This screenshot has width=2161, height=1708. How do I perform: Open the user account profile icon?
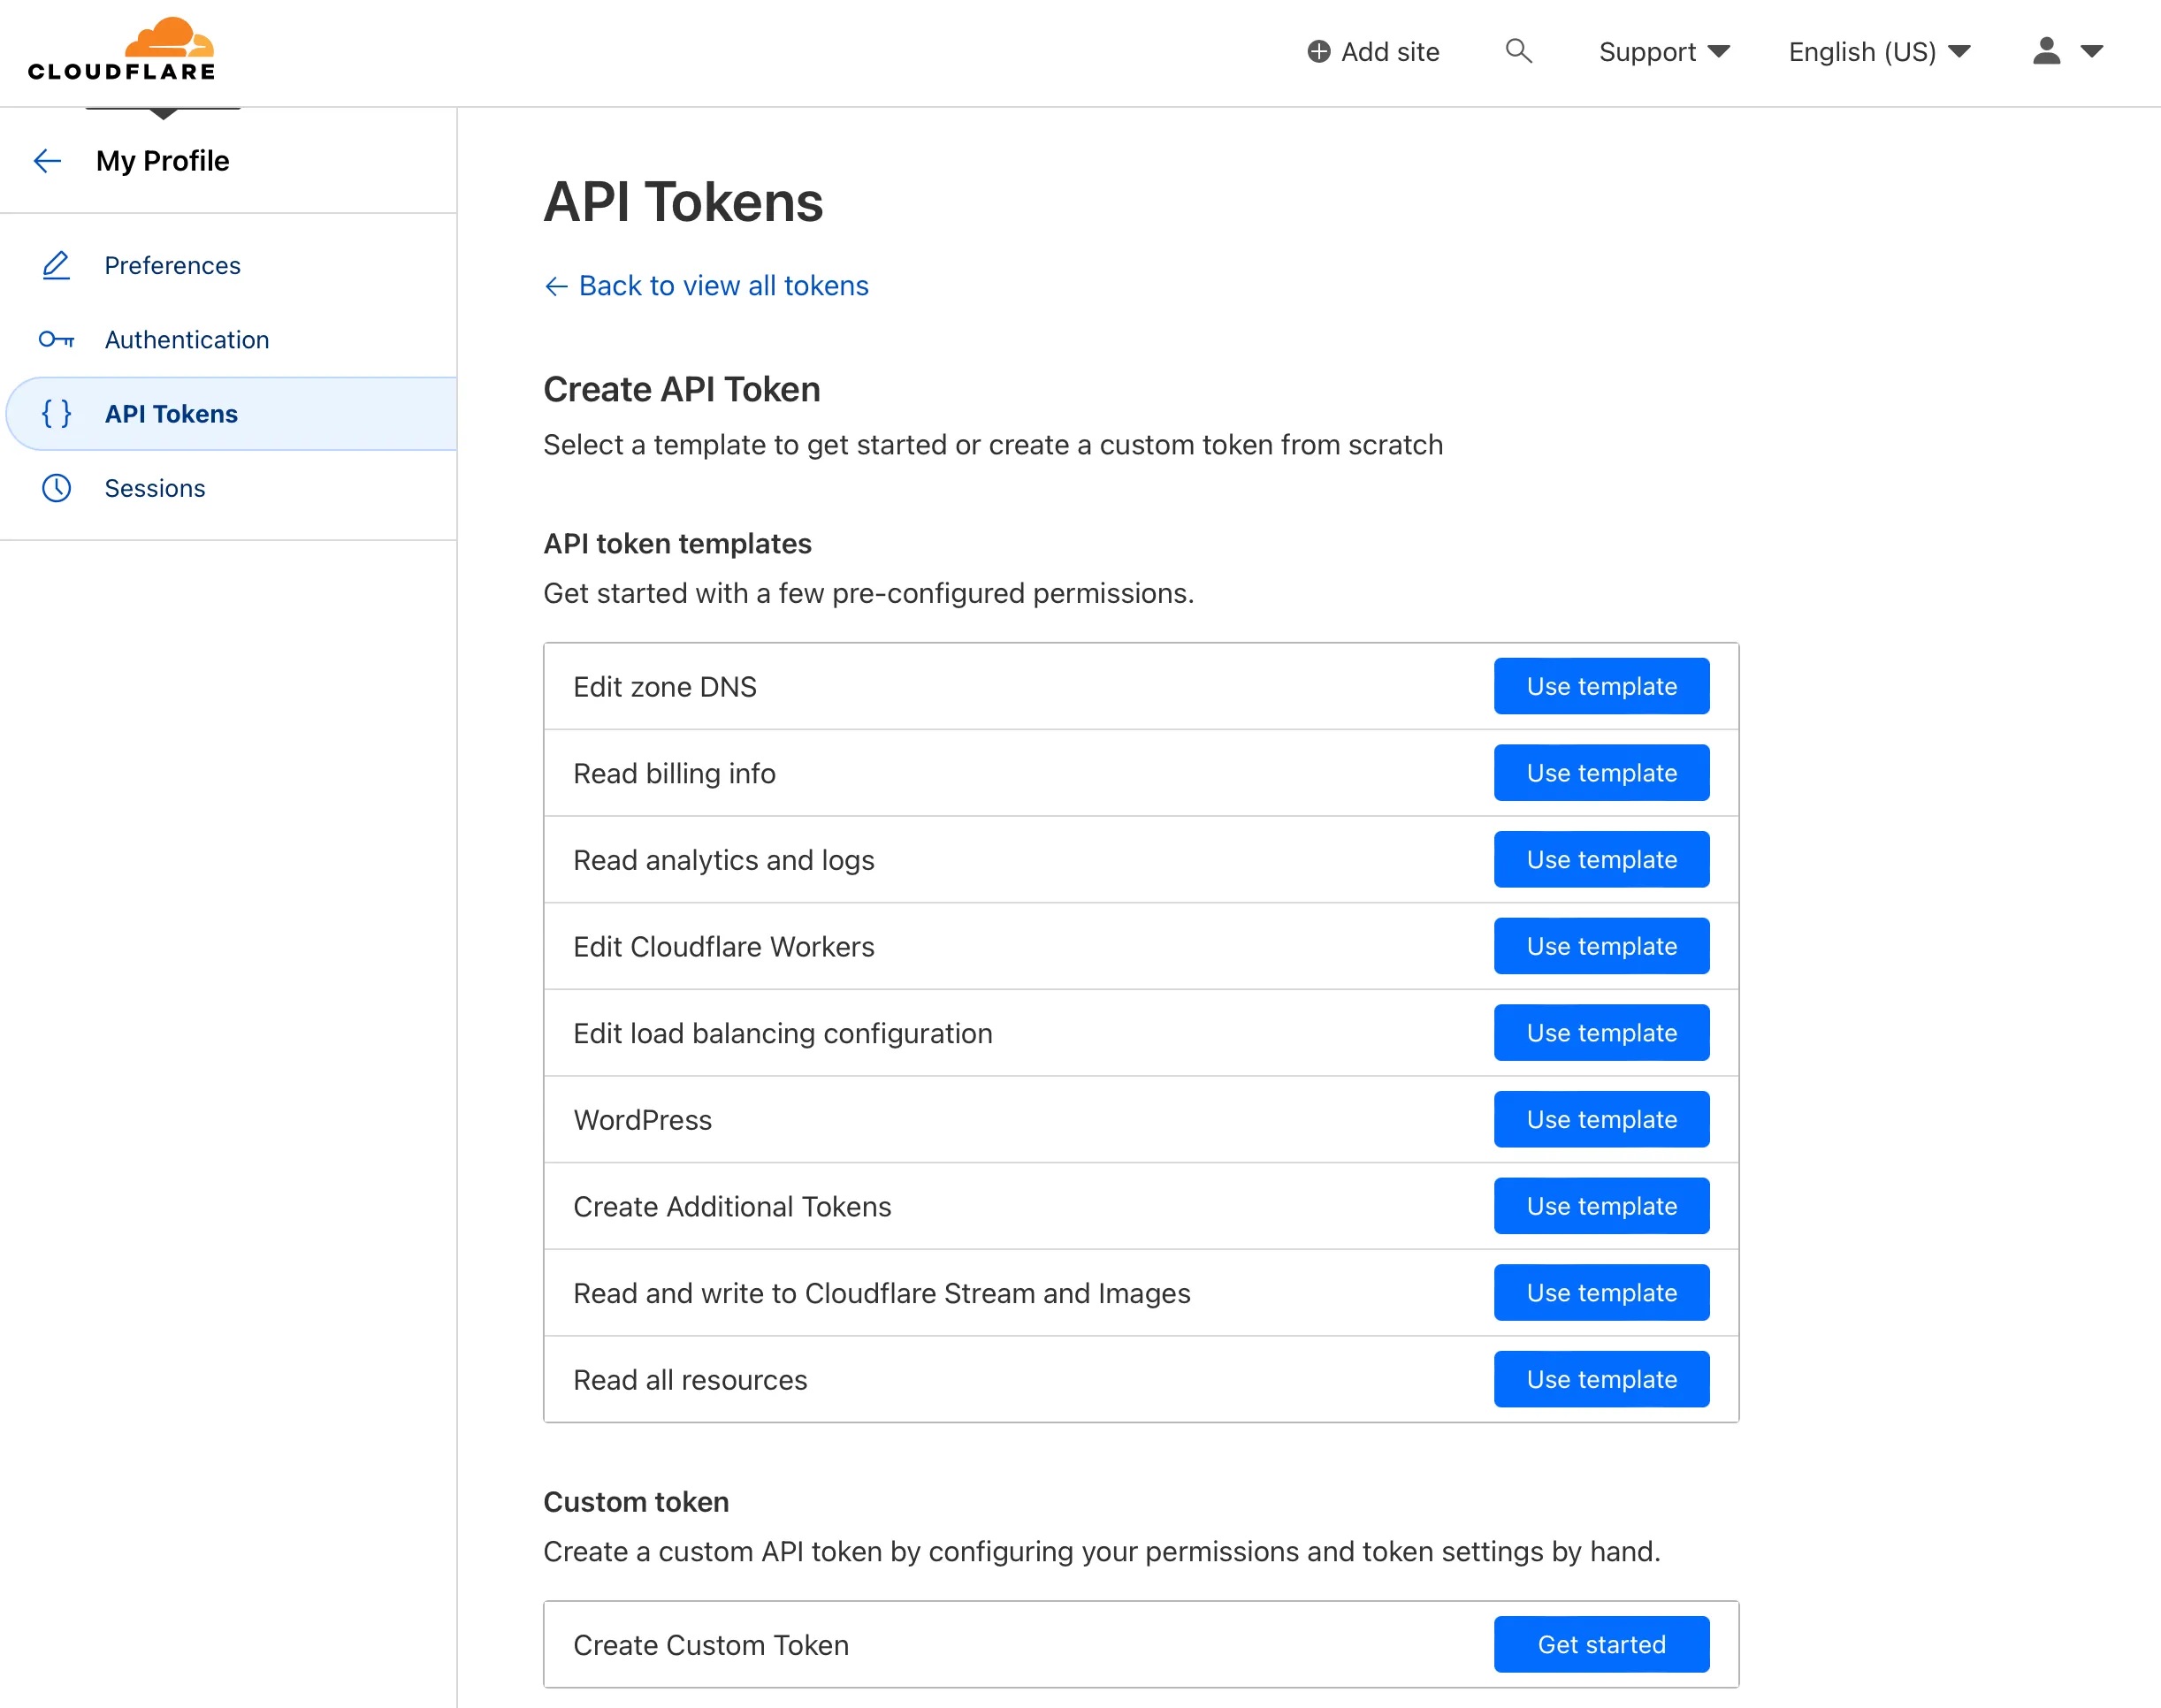point(2047,51)
